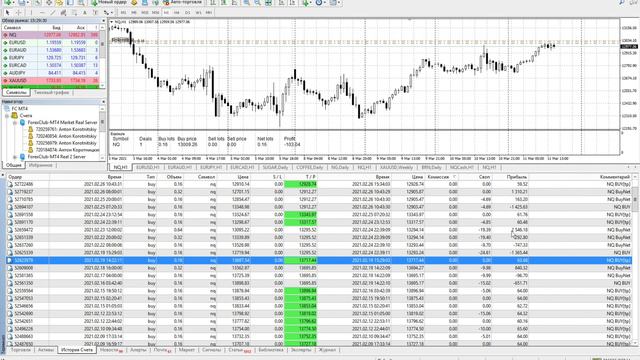
Task: Open the Strategy Tester toolbar icon
Action: [81, 2]
